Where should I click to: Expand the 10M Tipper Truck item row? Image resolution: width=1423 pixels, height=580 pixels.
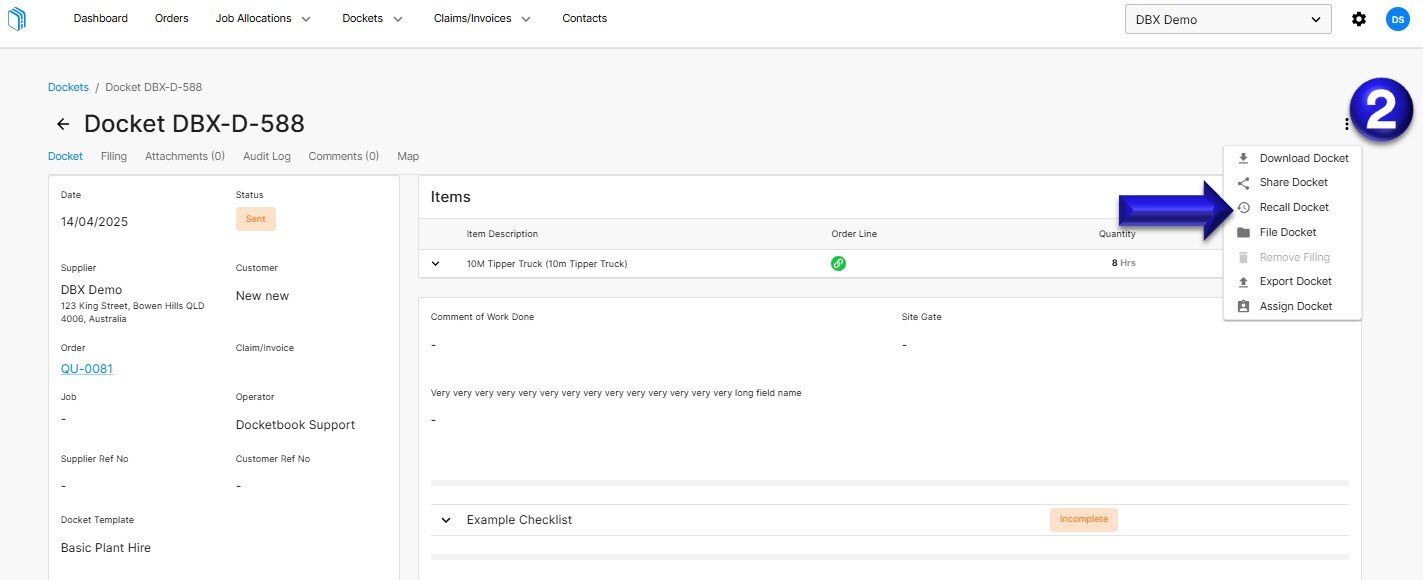click(435, 263)
